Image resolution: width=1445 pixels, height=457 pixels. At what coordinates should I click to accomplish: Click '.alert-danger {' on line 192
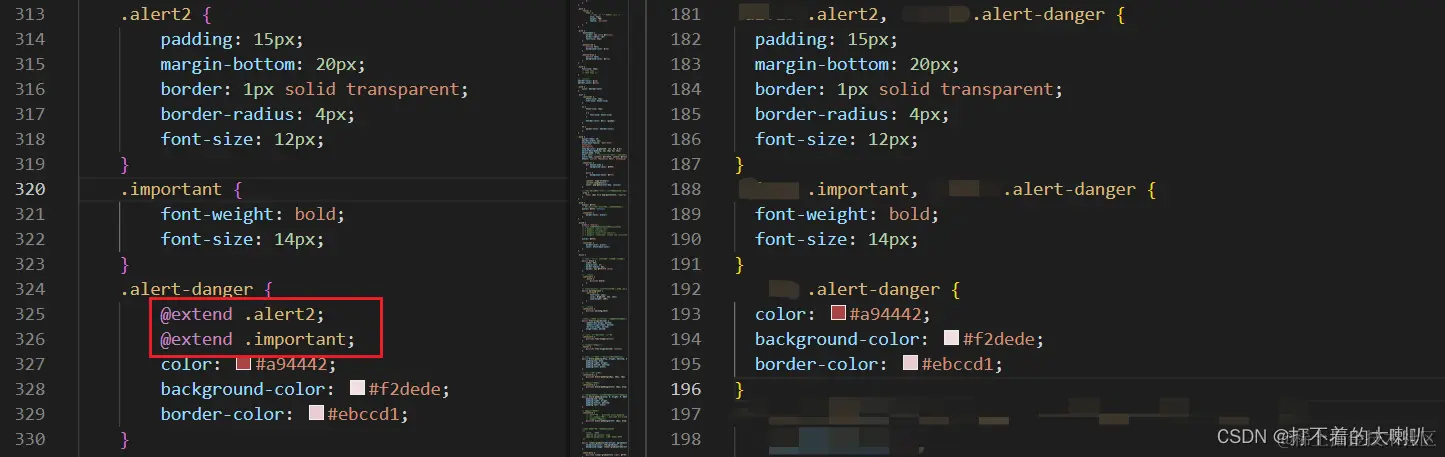click(x=883, y=289)
